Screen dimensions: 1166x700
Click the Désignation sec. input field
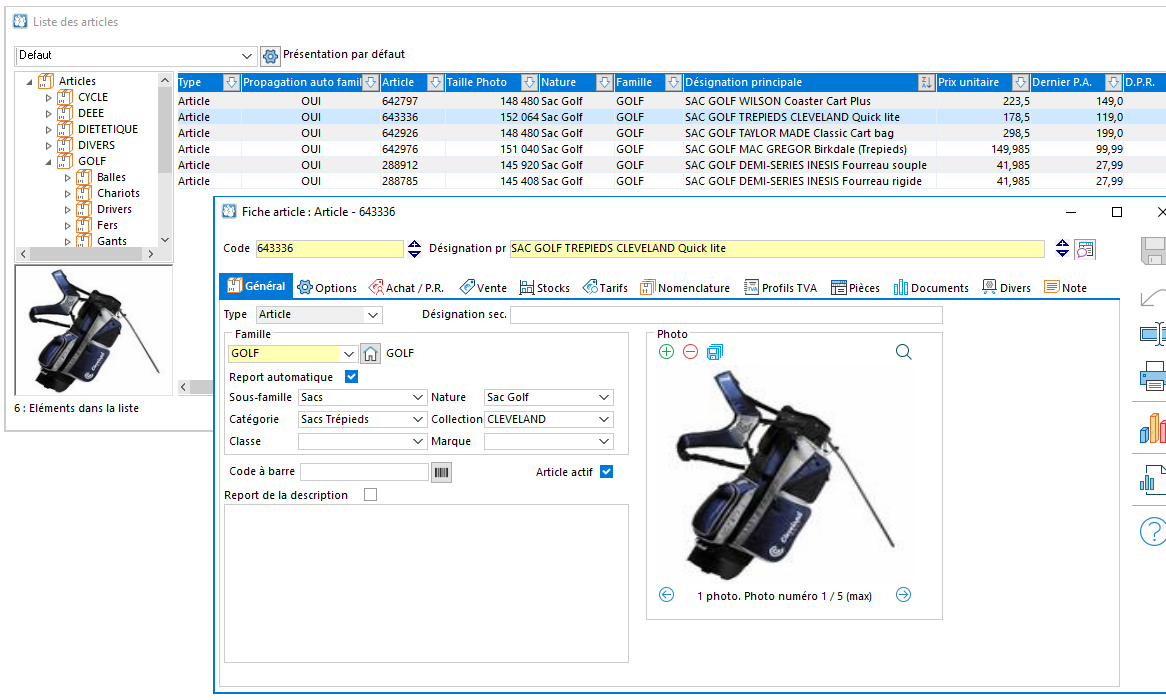727,315
